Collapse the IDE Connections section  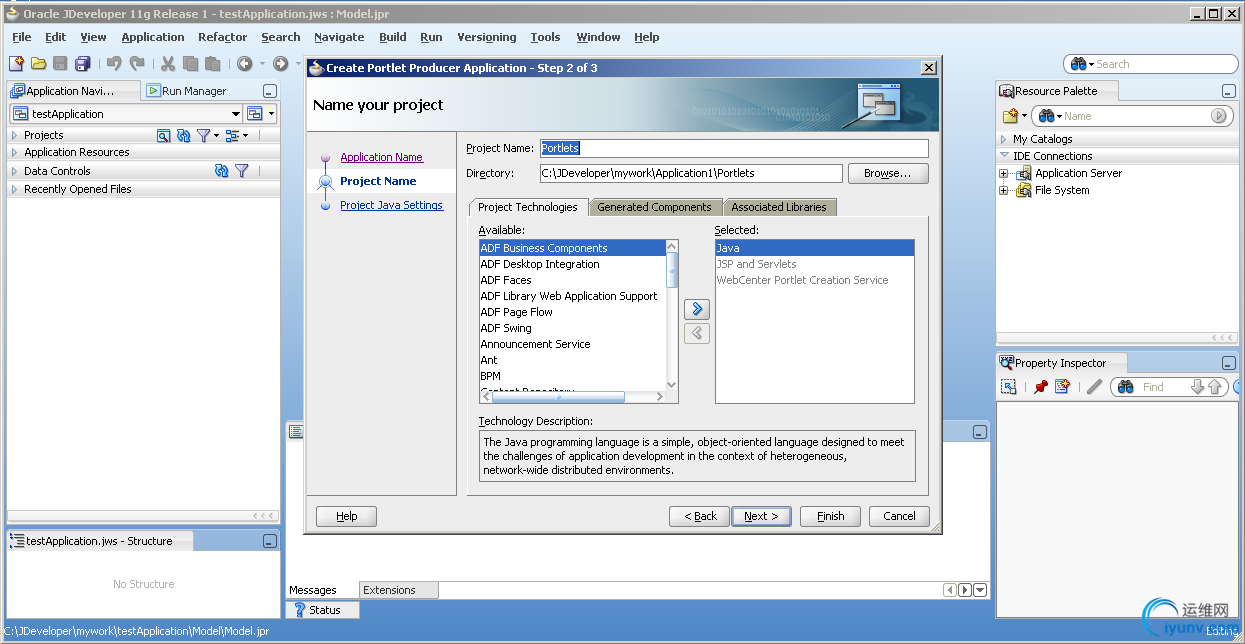tap(1004, 156)
